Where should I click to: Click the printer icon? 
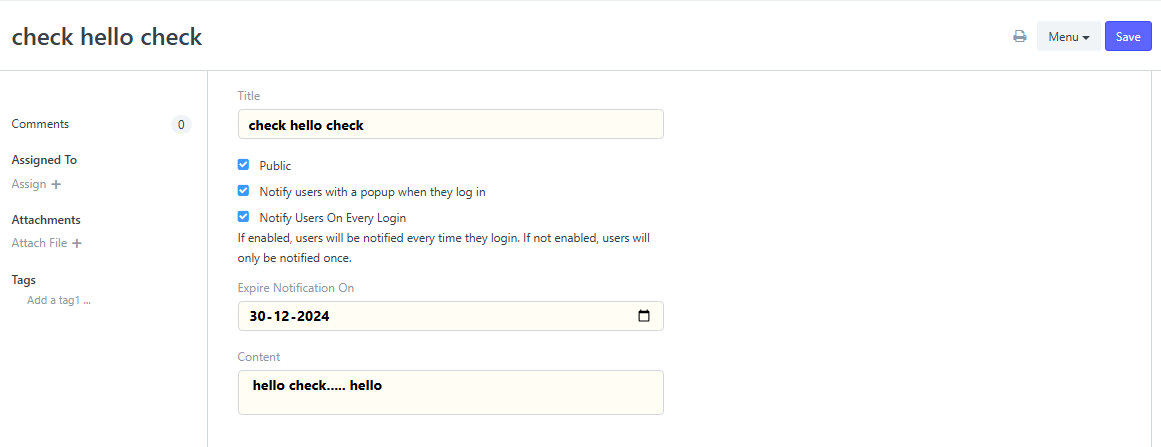pyautogui.click(x=1020, y=36)
